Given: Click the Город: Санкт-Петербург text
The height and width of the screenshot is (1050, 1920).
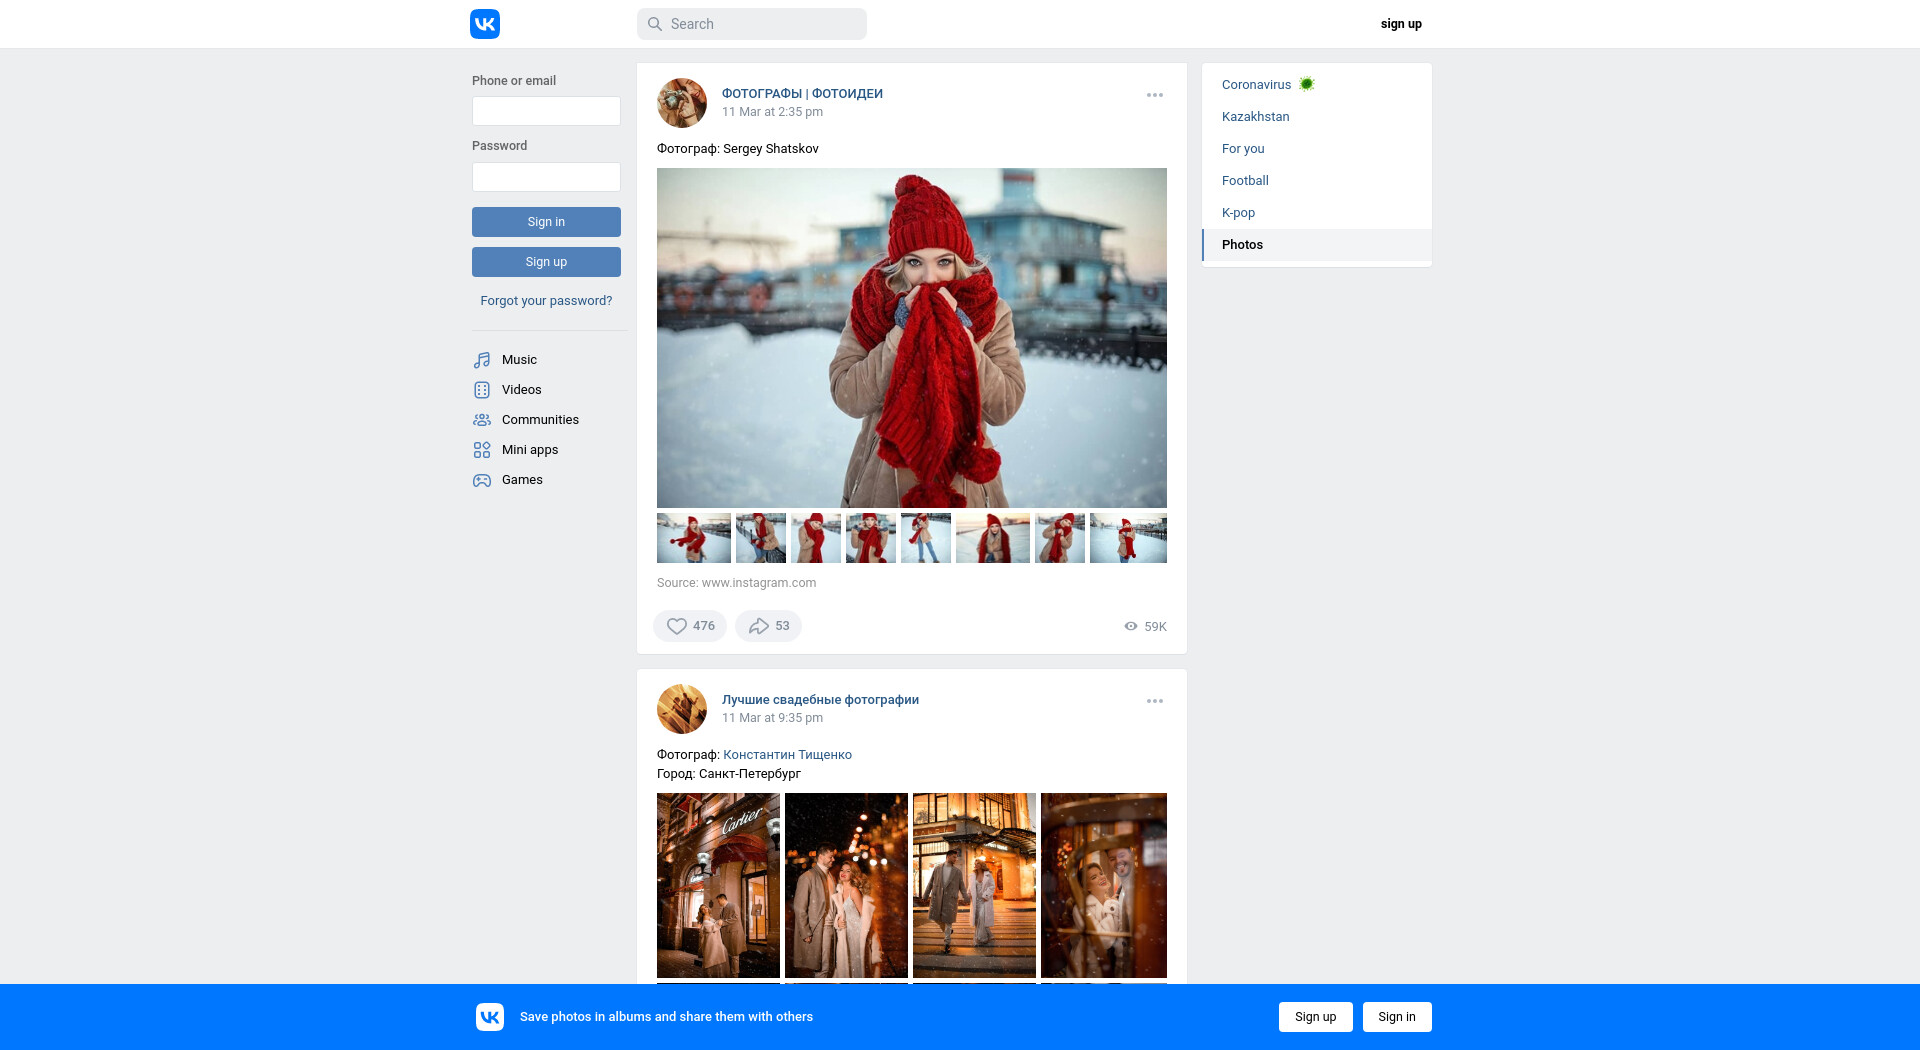Looking at the screenshot, I should (729, 774).
